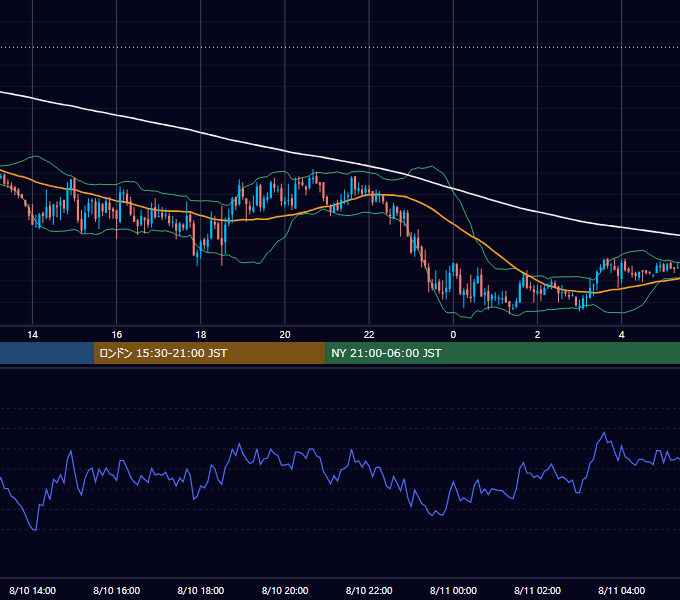
Task: Click the 0 hour label on price chart axis
Action: tap(453, 335)
